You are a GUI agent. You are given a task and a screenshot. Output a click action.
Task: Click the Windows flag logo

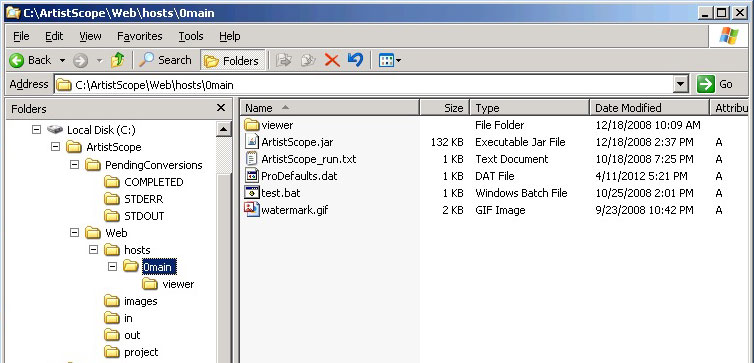728,36
